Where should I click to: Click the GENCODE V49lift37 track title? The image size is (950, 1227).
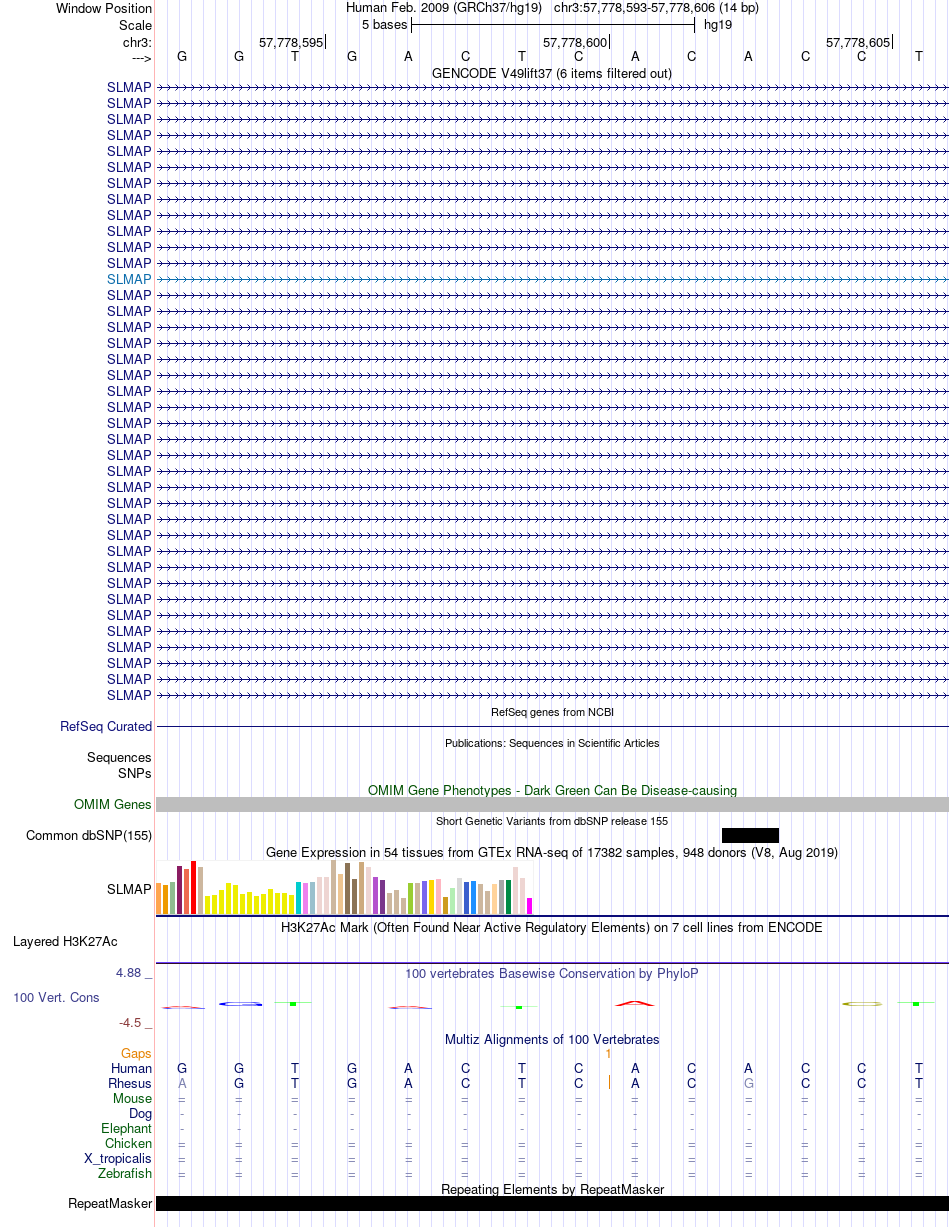pyautogui.click(x=552, y=73)
